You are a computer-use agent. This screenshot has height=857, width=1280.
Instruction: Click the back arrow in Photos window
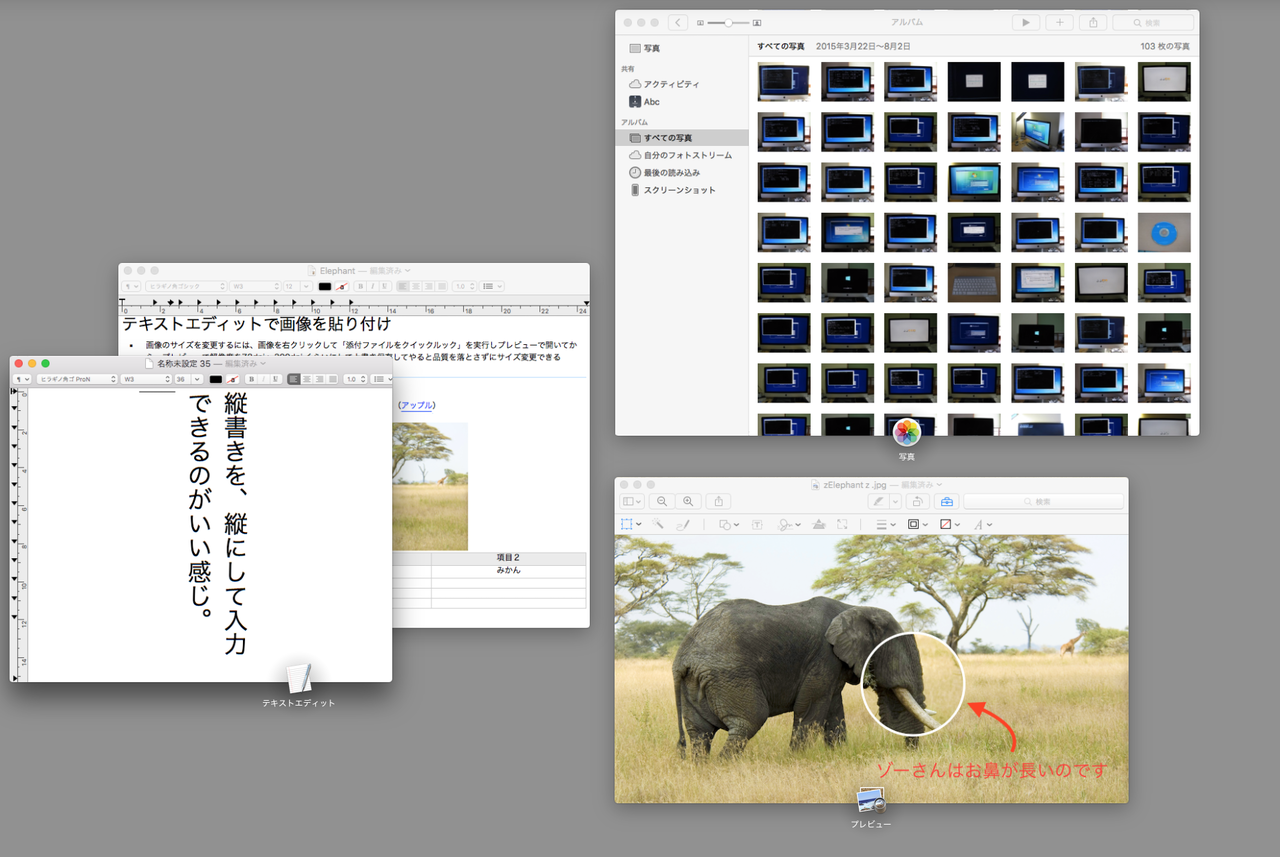(678, 22)
